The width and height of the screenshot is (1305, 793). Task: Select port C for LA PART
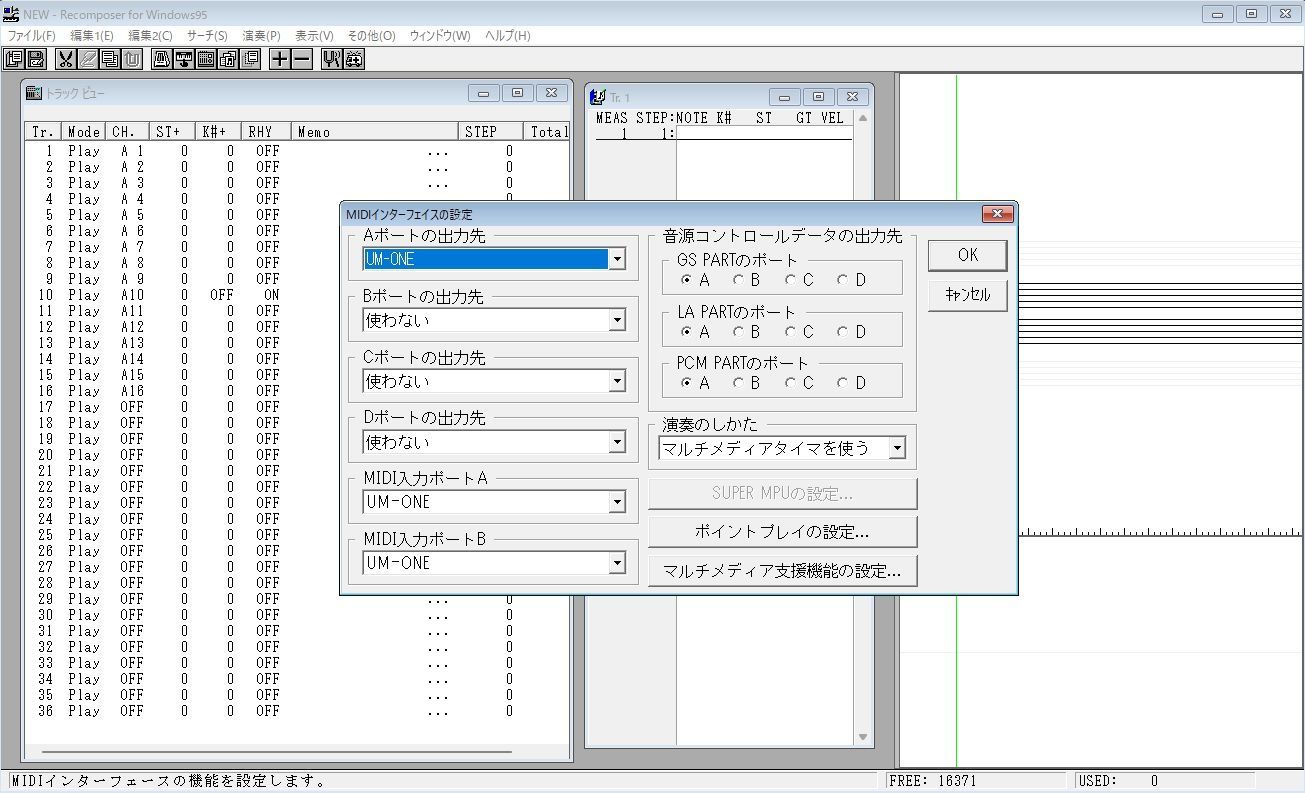point(790,332)
